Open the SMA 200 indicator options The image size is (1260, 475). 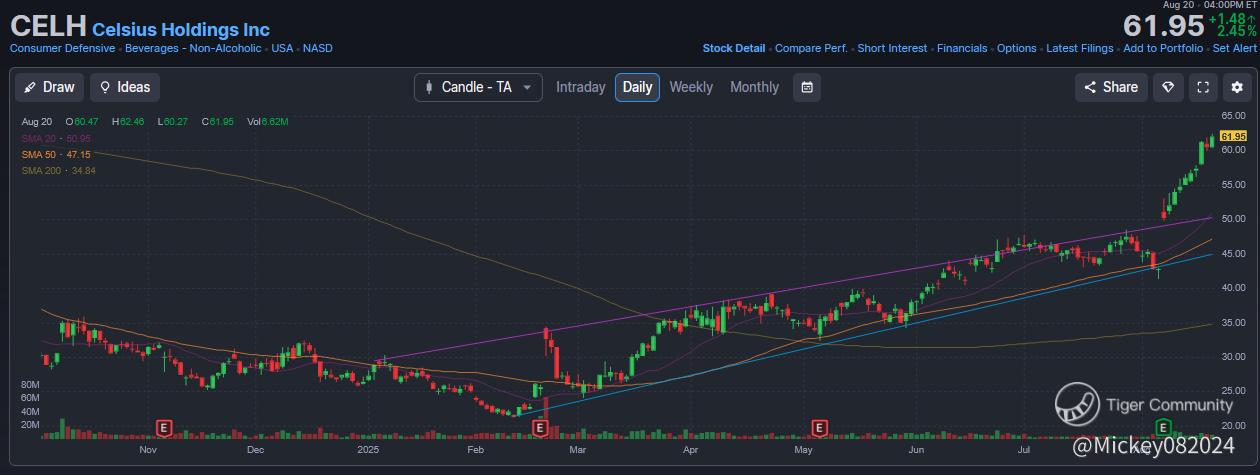click(x=58, y=171)
